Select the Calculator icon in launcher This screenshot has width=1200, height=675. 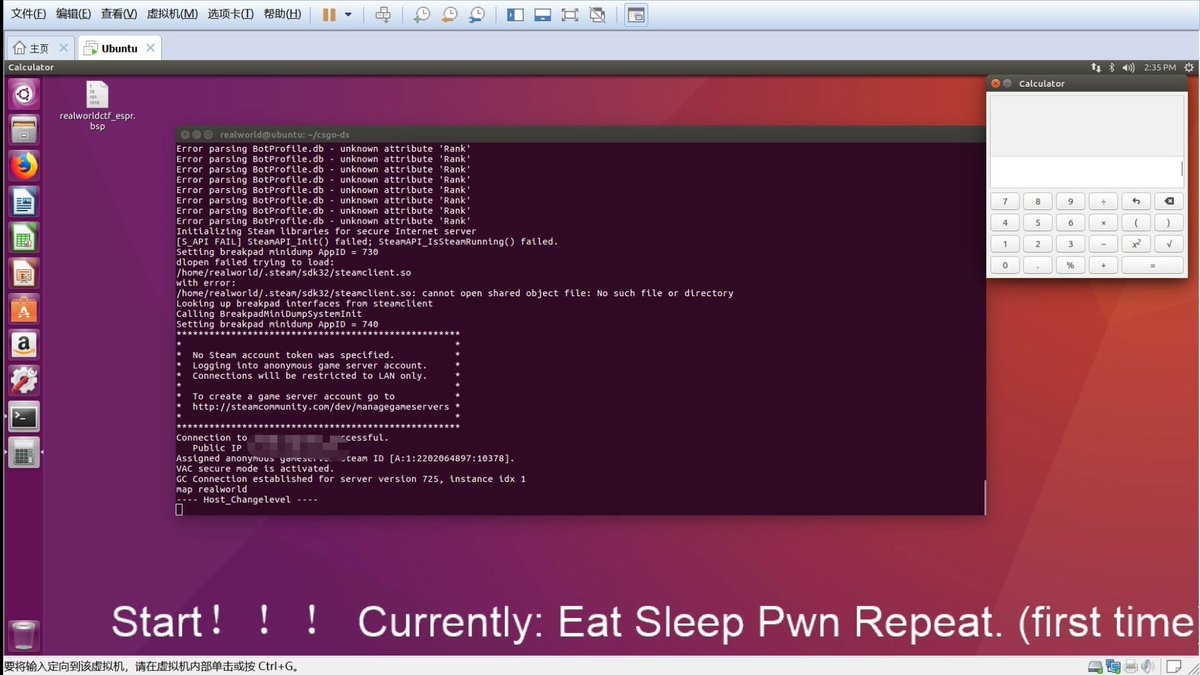pyautogui.click(x=24, y=452)
